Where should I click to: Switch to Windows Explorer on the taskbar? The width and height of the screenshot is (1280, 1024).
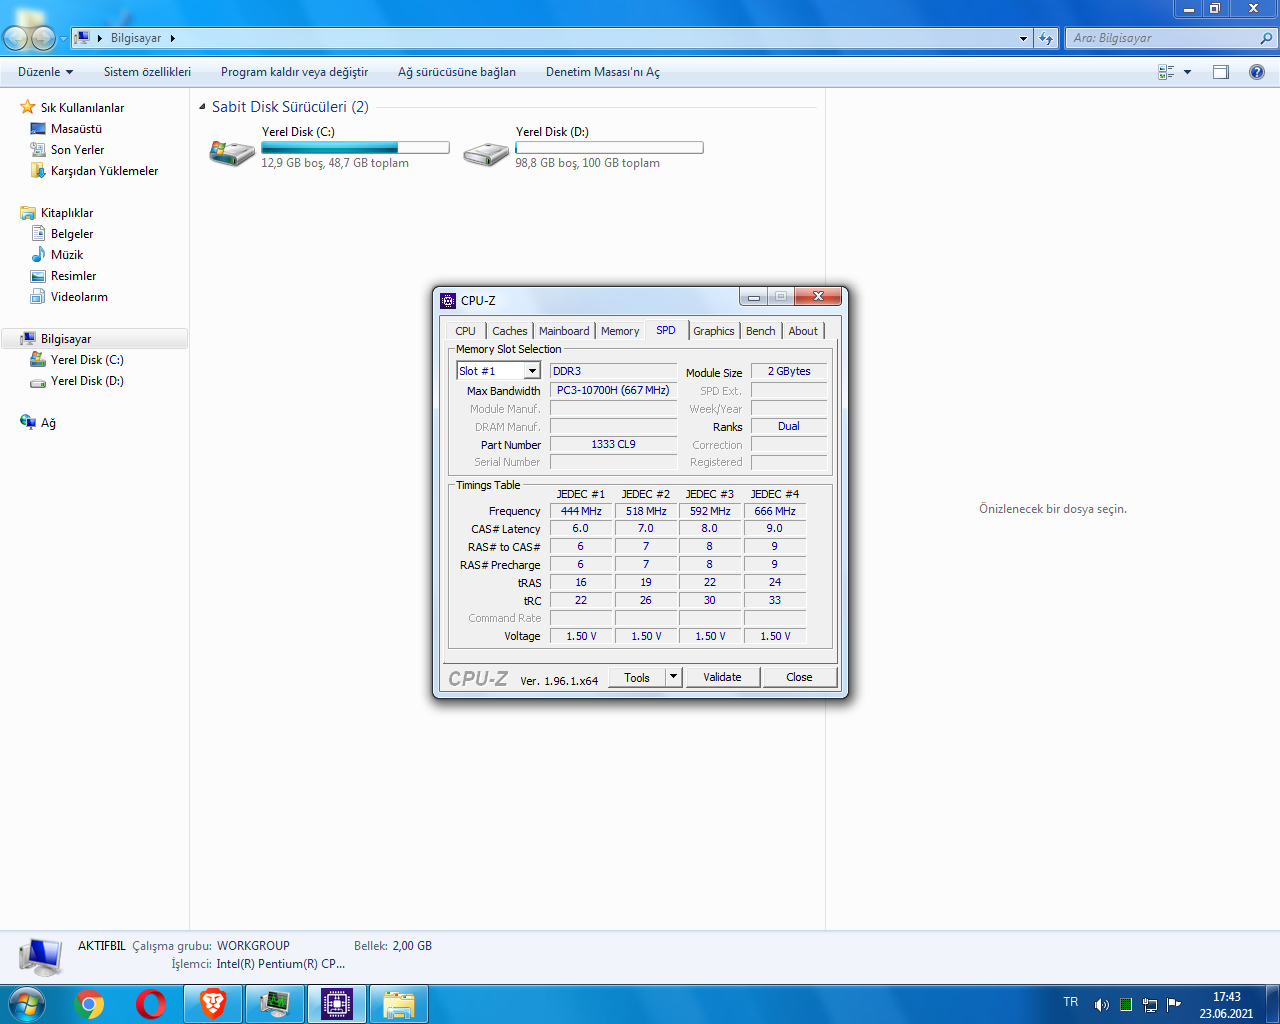pyautogui.click(x=399, y=1004)
